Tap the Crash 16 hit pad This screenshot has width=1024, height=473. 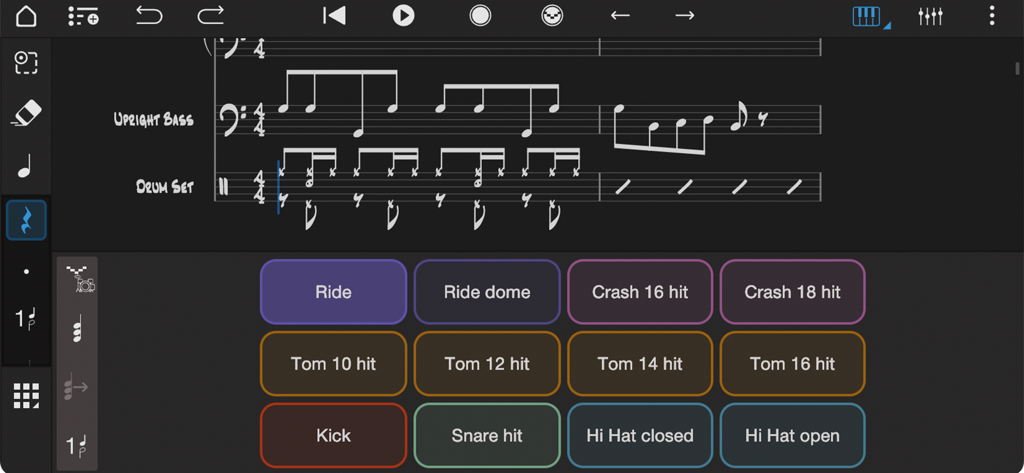(x=640, y=291)
